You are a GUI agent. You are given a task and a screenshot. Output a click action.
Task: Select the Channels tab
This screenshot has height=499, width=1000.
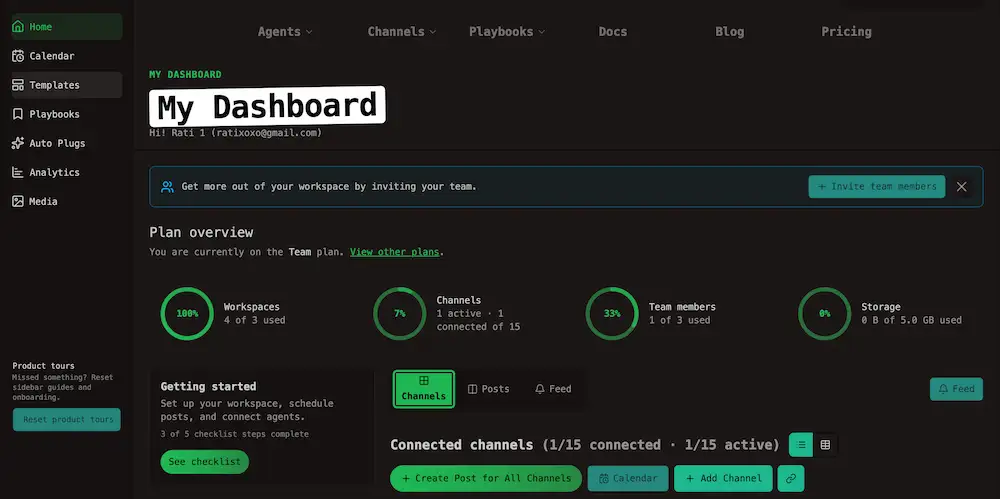tap(424, 389)
